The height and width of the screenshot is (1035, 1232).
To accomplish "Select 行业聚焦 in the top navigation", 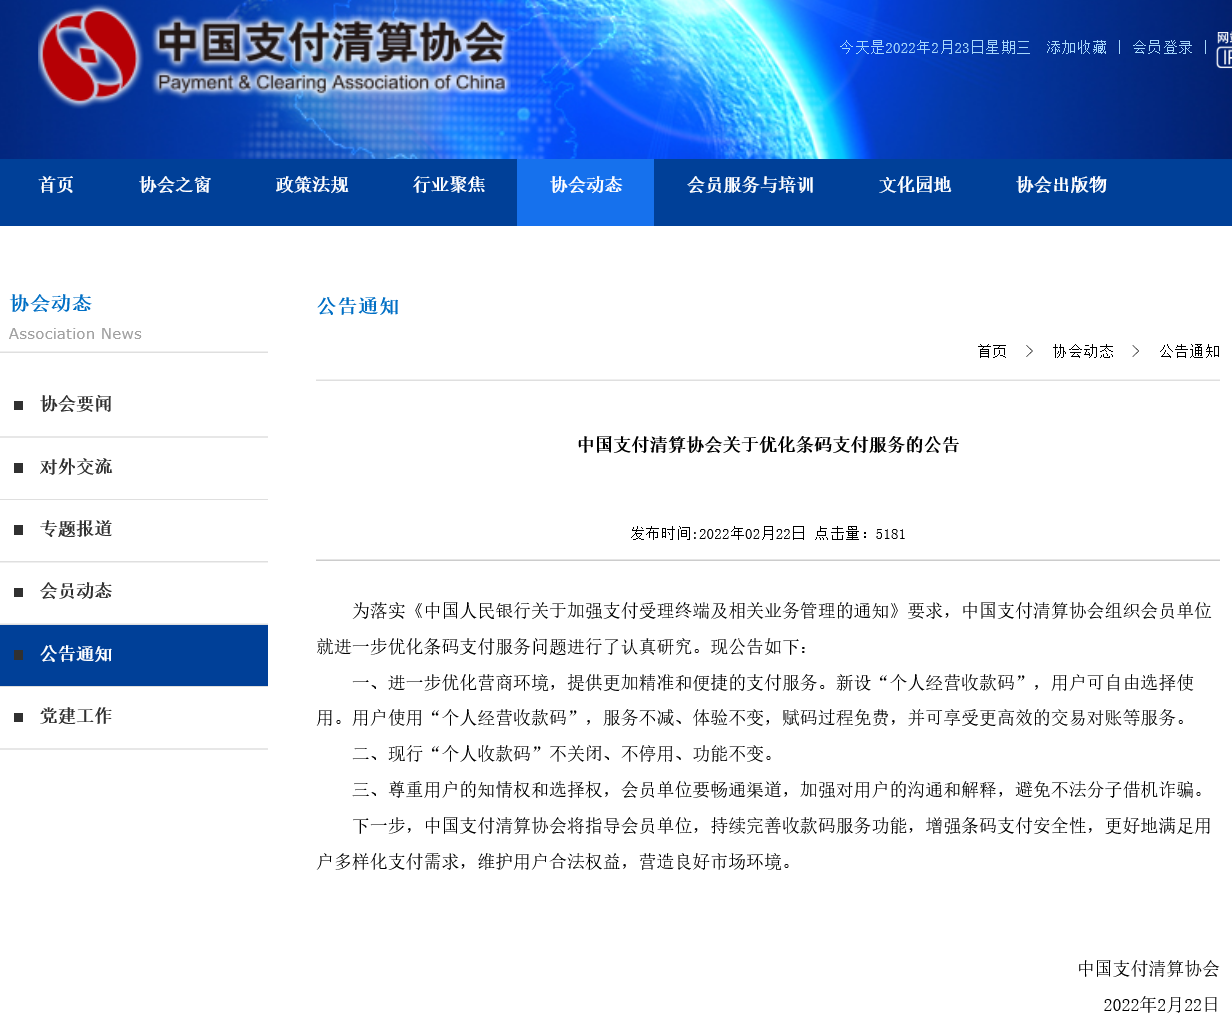I will (x=449, y=185).
